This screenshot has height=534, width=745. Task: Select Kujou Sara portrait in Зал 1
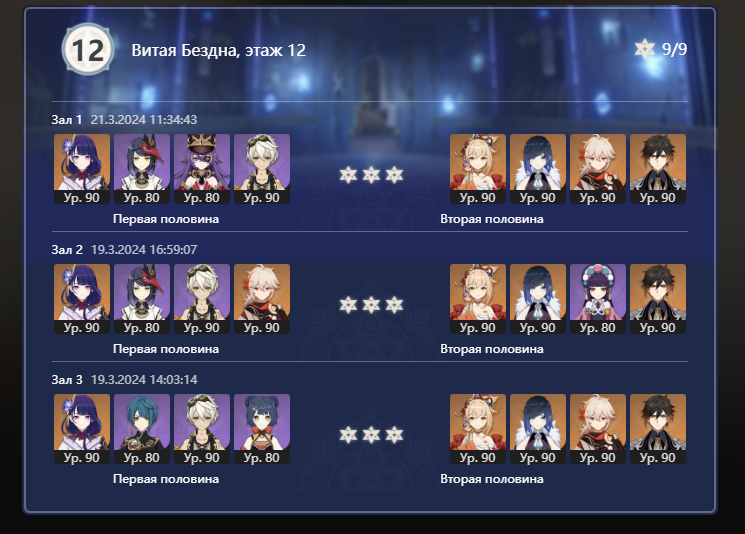pos(142,169)
